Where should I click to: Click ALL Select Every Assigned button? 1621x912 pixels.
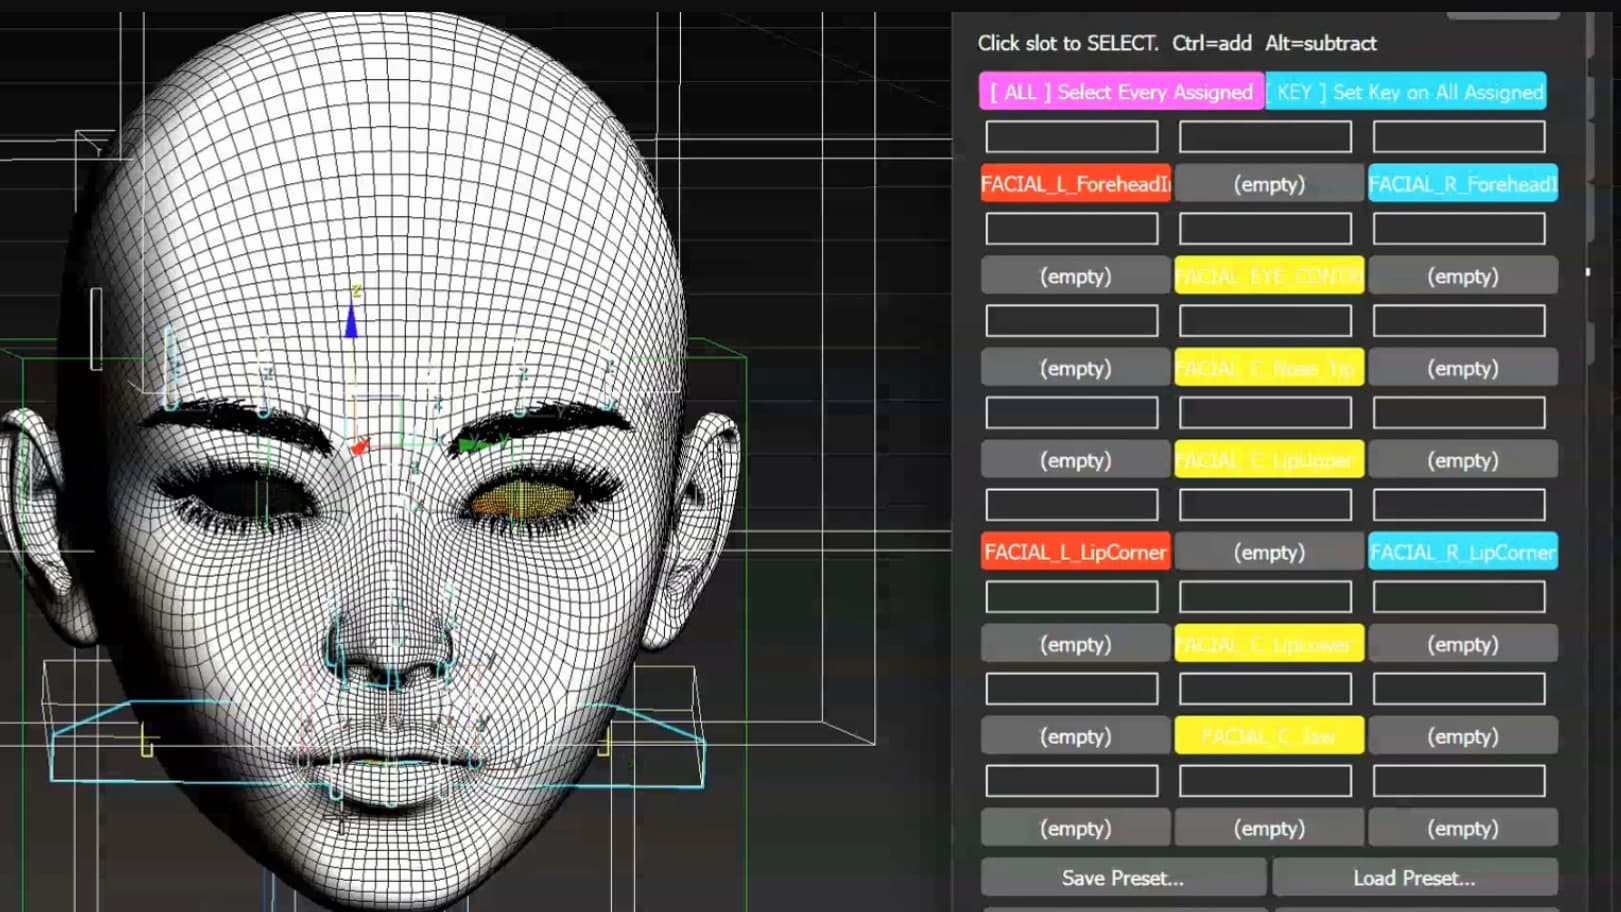point(1122,92)
